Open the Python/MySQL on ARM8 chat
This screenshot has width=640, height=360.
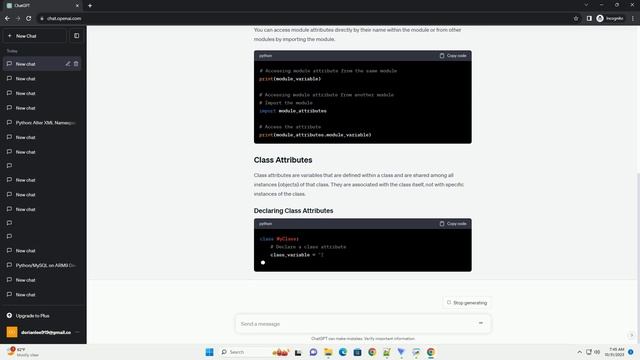(x=43, y=265)
